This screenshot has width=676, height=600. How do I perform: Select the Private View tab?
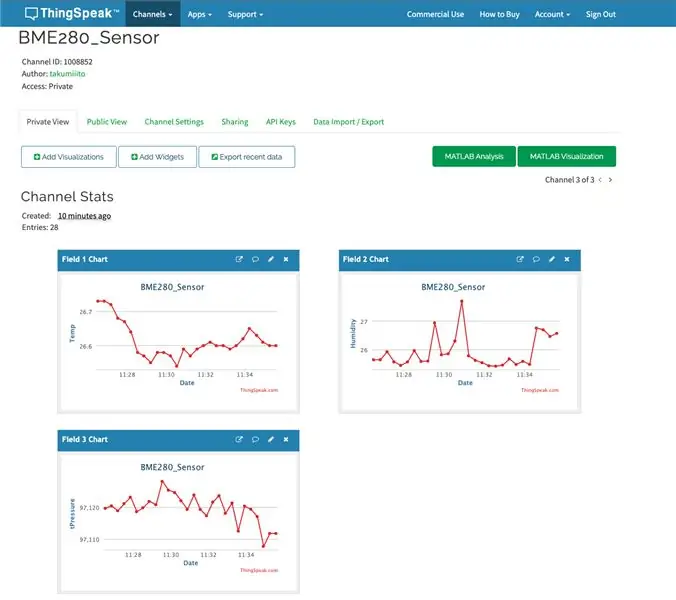pos(48,122)
